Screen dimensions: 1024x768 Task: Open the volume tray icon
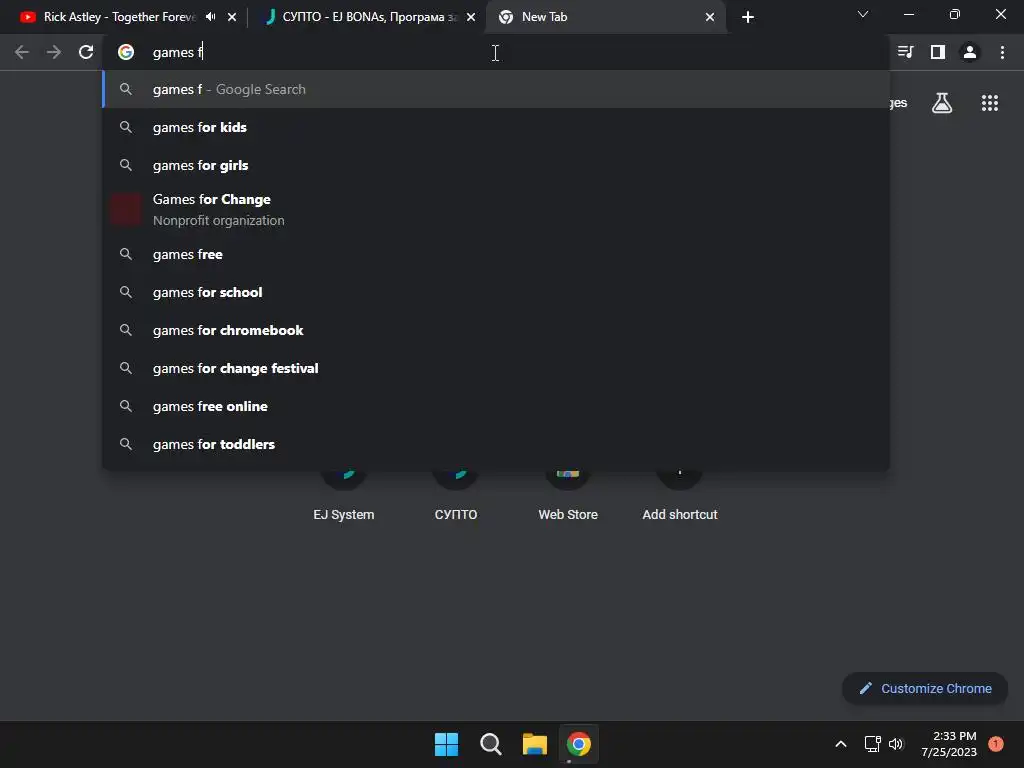896,744
